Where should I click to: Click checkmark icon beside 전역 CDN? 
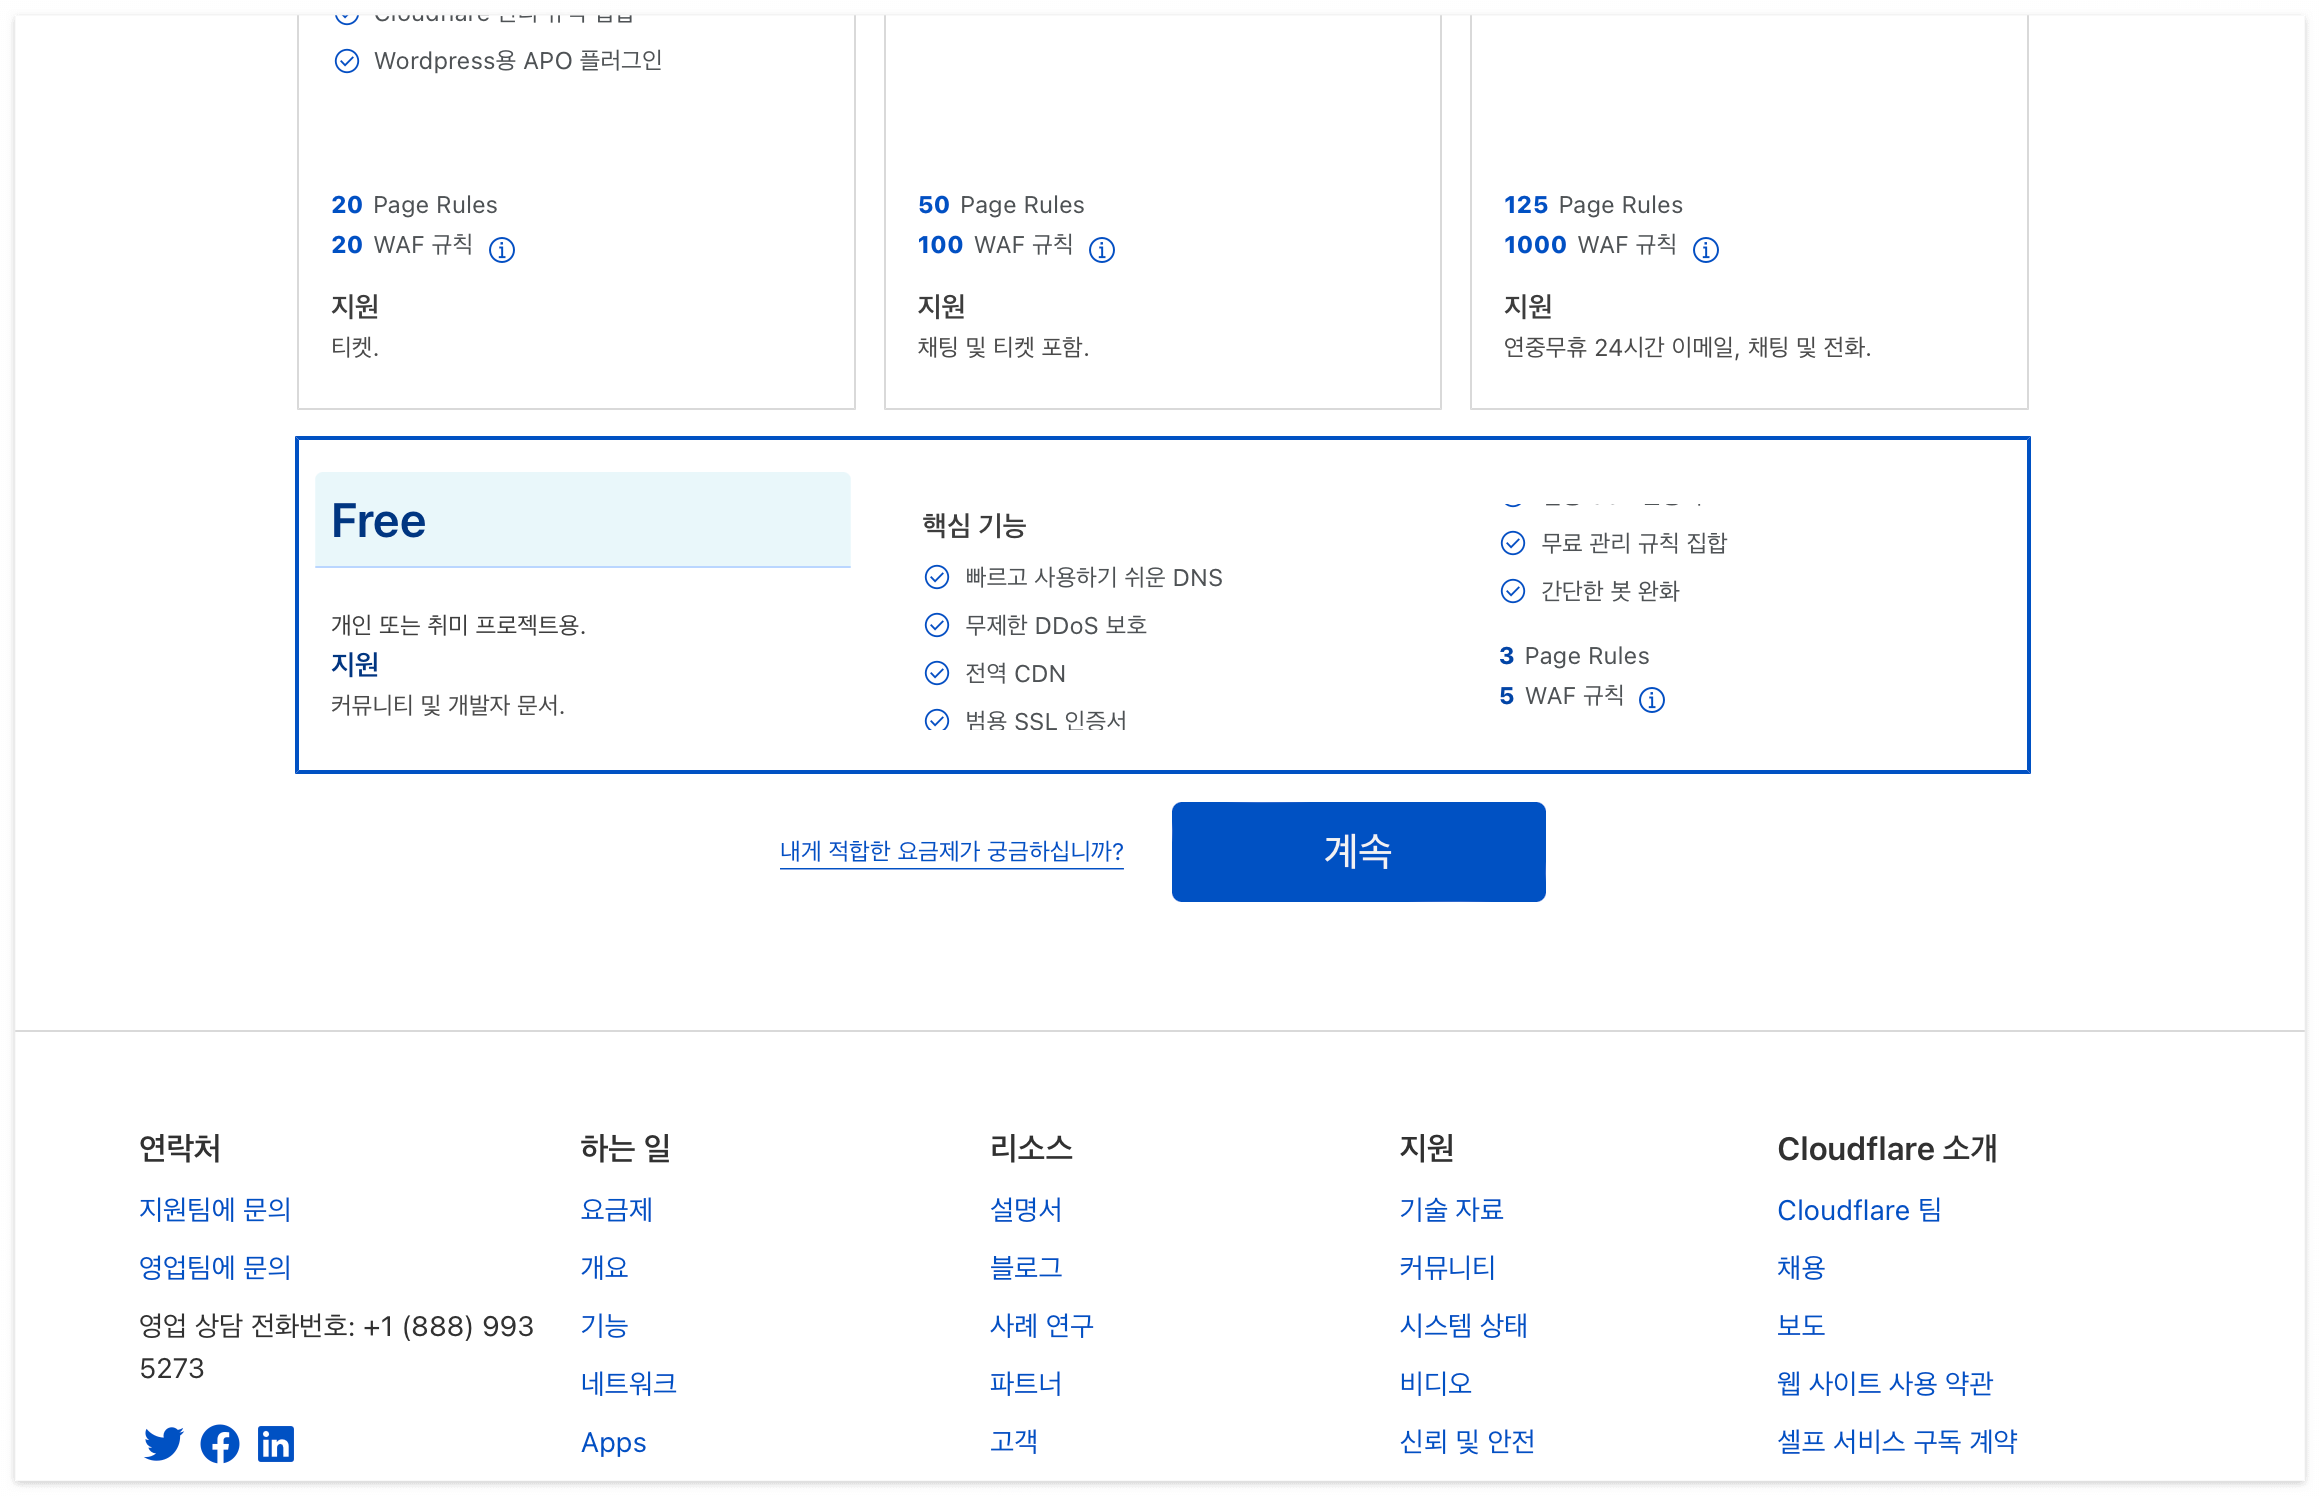(937, 673)
